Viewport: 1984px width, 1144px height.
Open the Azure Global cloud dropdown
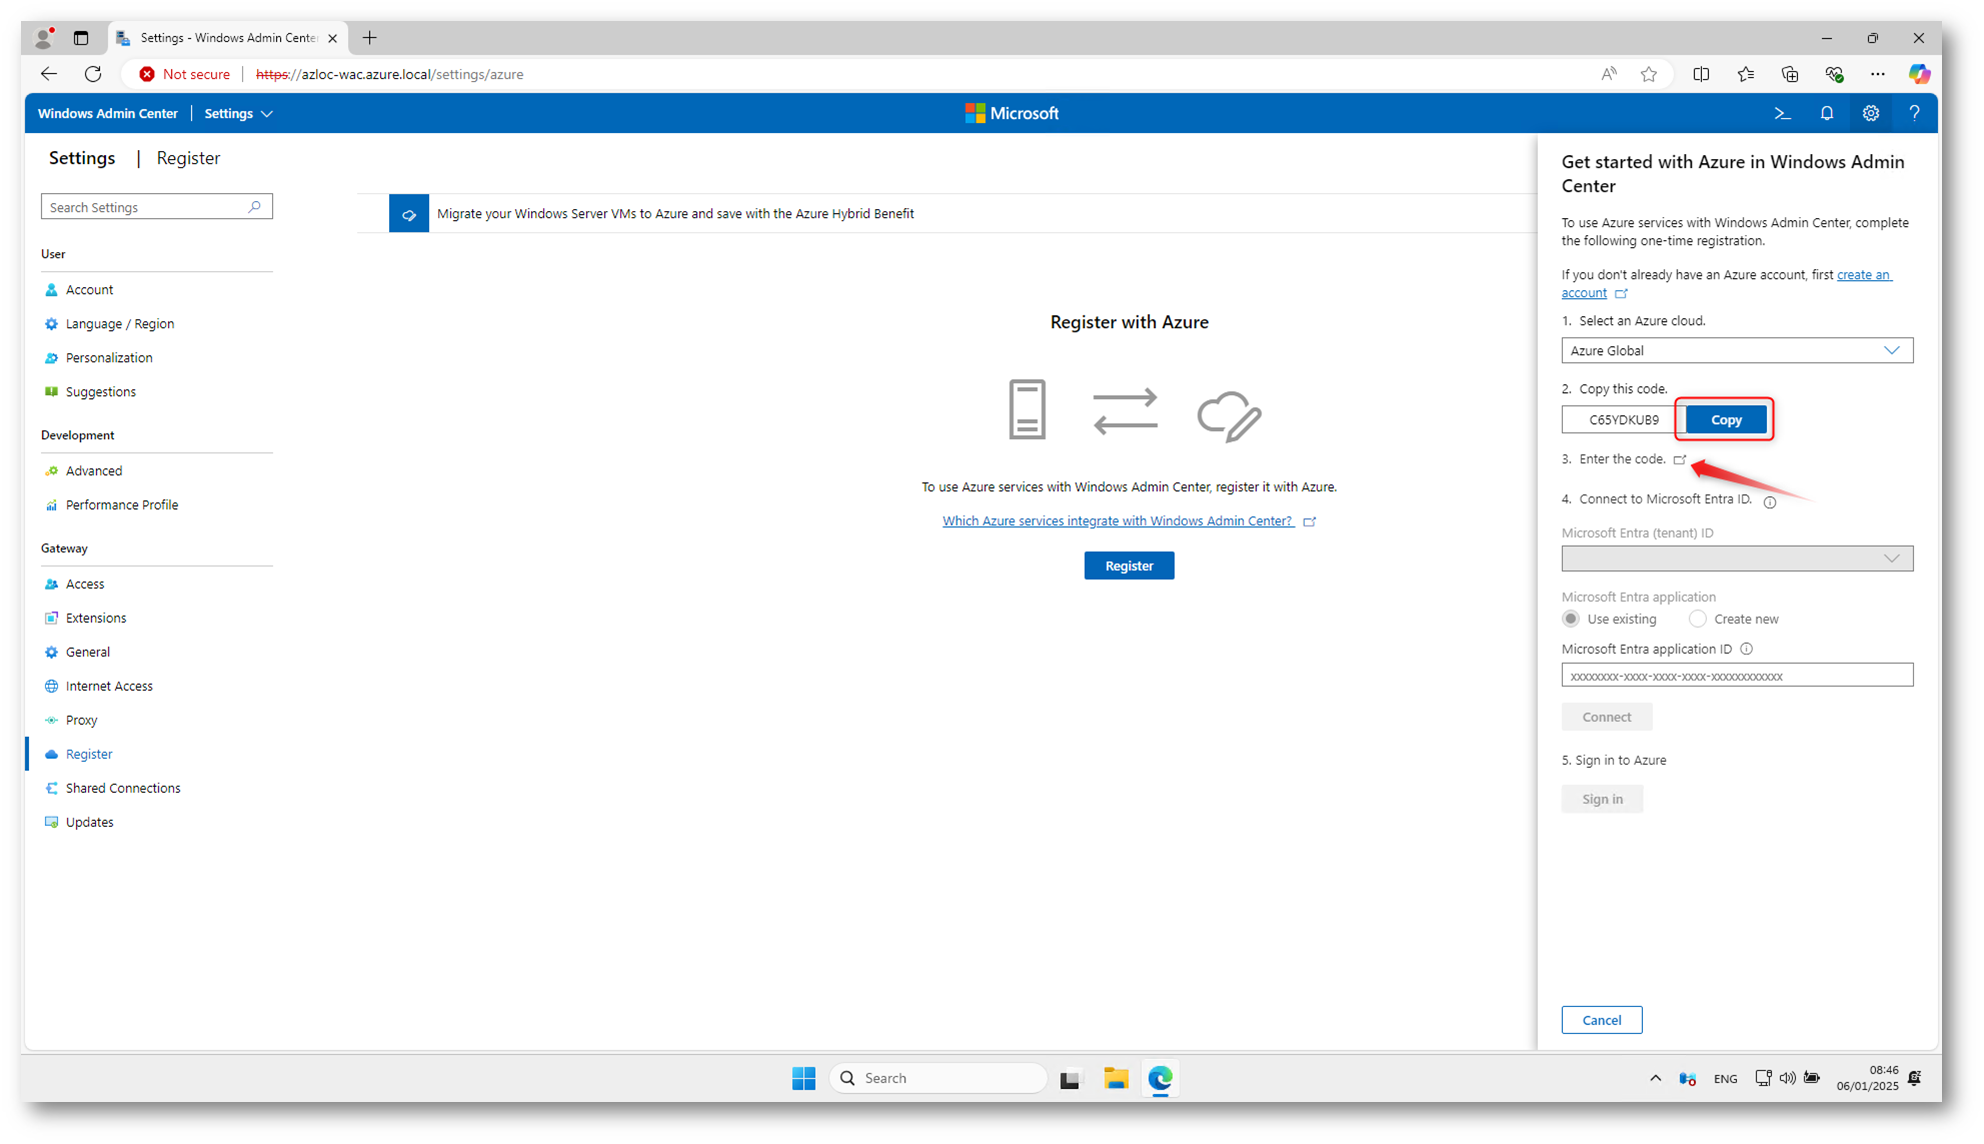1737,351
